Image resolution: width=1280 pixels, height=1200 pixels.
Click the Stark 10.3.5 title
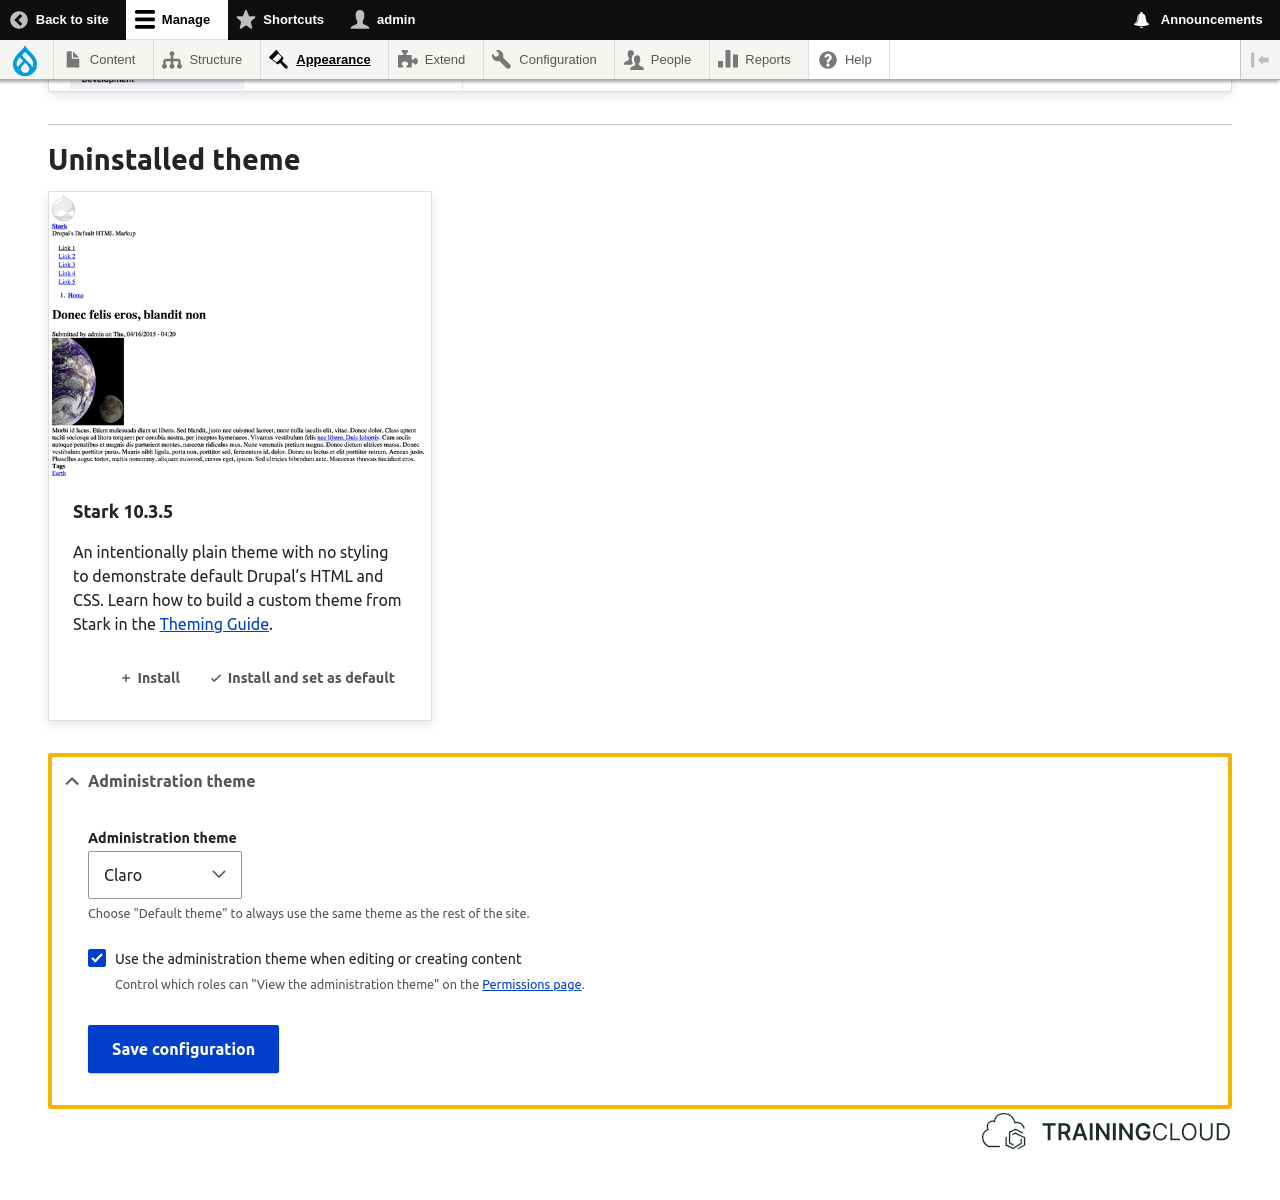[123, 512]
